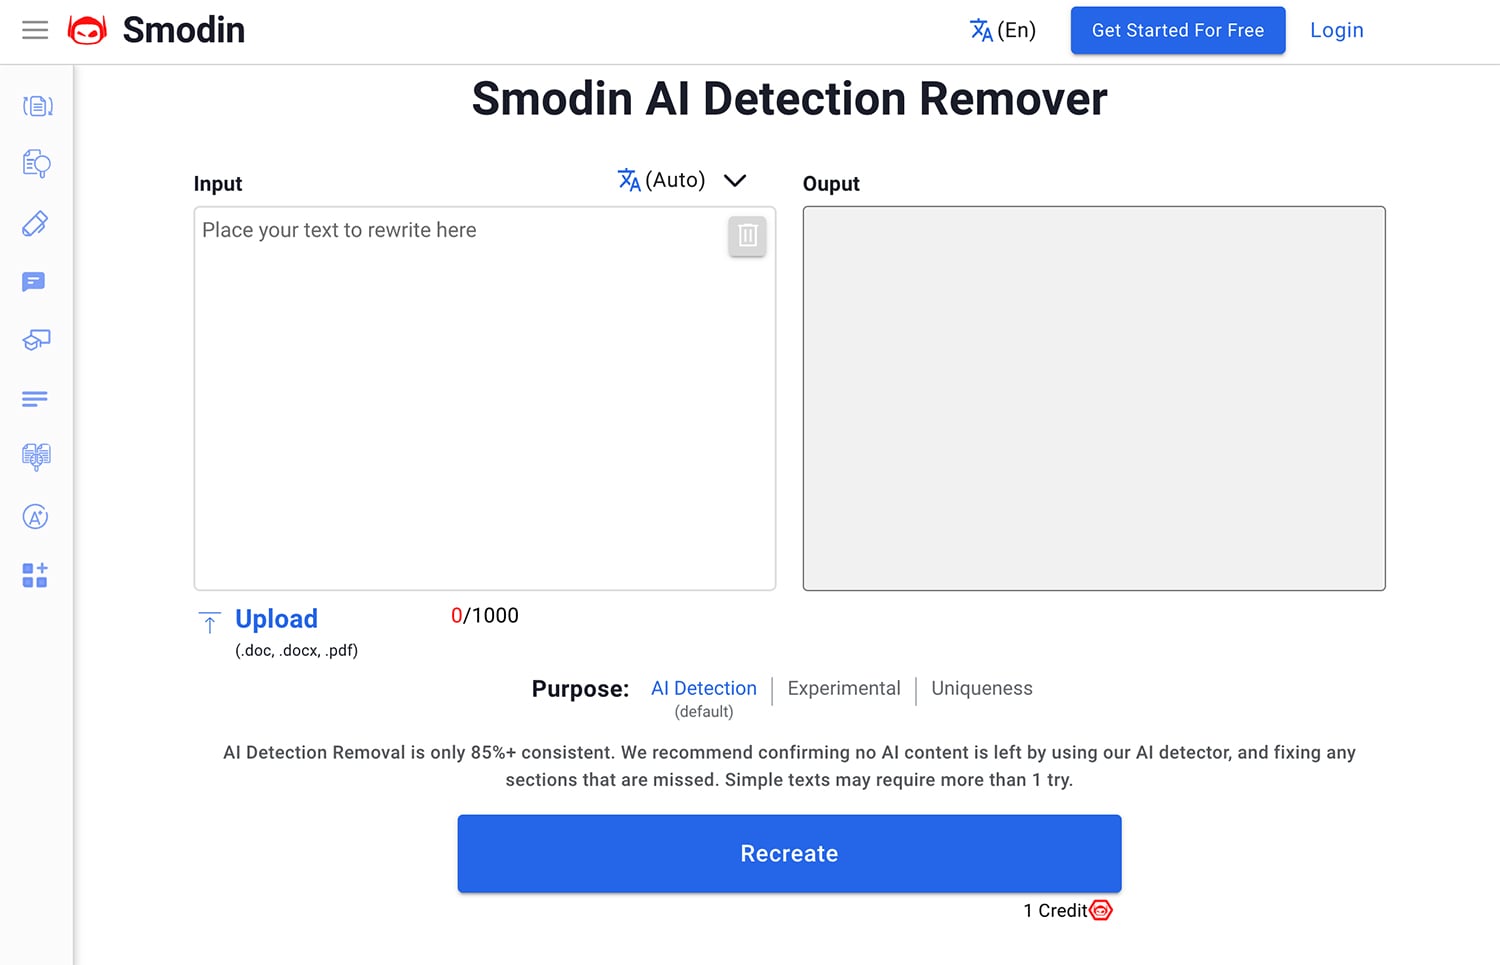Image resolution: width=1500 pixels, height=965 pixels.
Task: Open the chat bubble icon in sidebar
Action: tap(34, 282)
